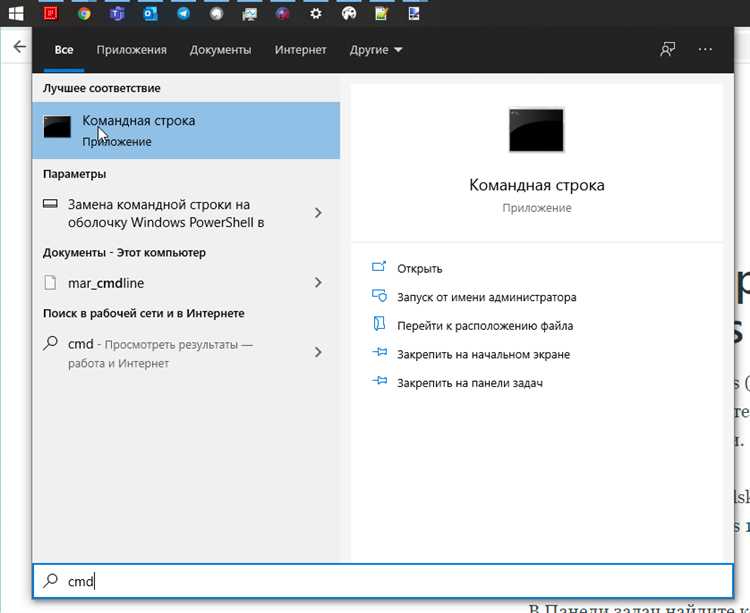Expand arrow for cmd web search result
The height and width of the screenshot is (613, 750).
(x=318, y=352)
